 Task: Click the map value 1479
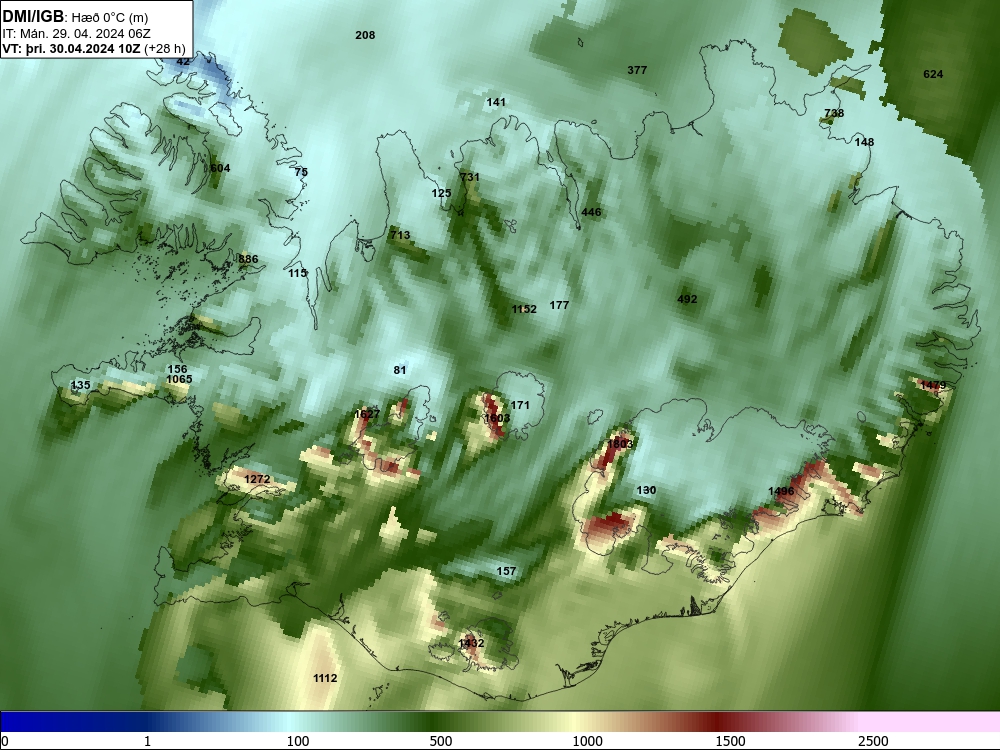933,385
